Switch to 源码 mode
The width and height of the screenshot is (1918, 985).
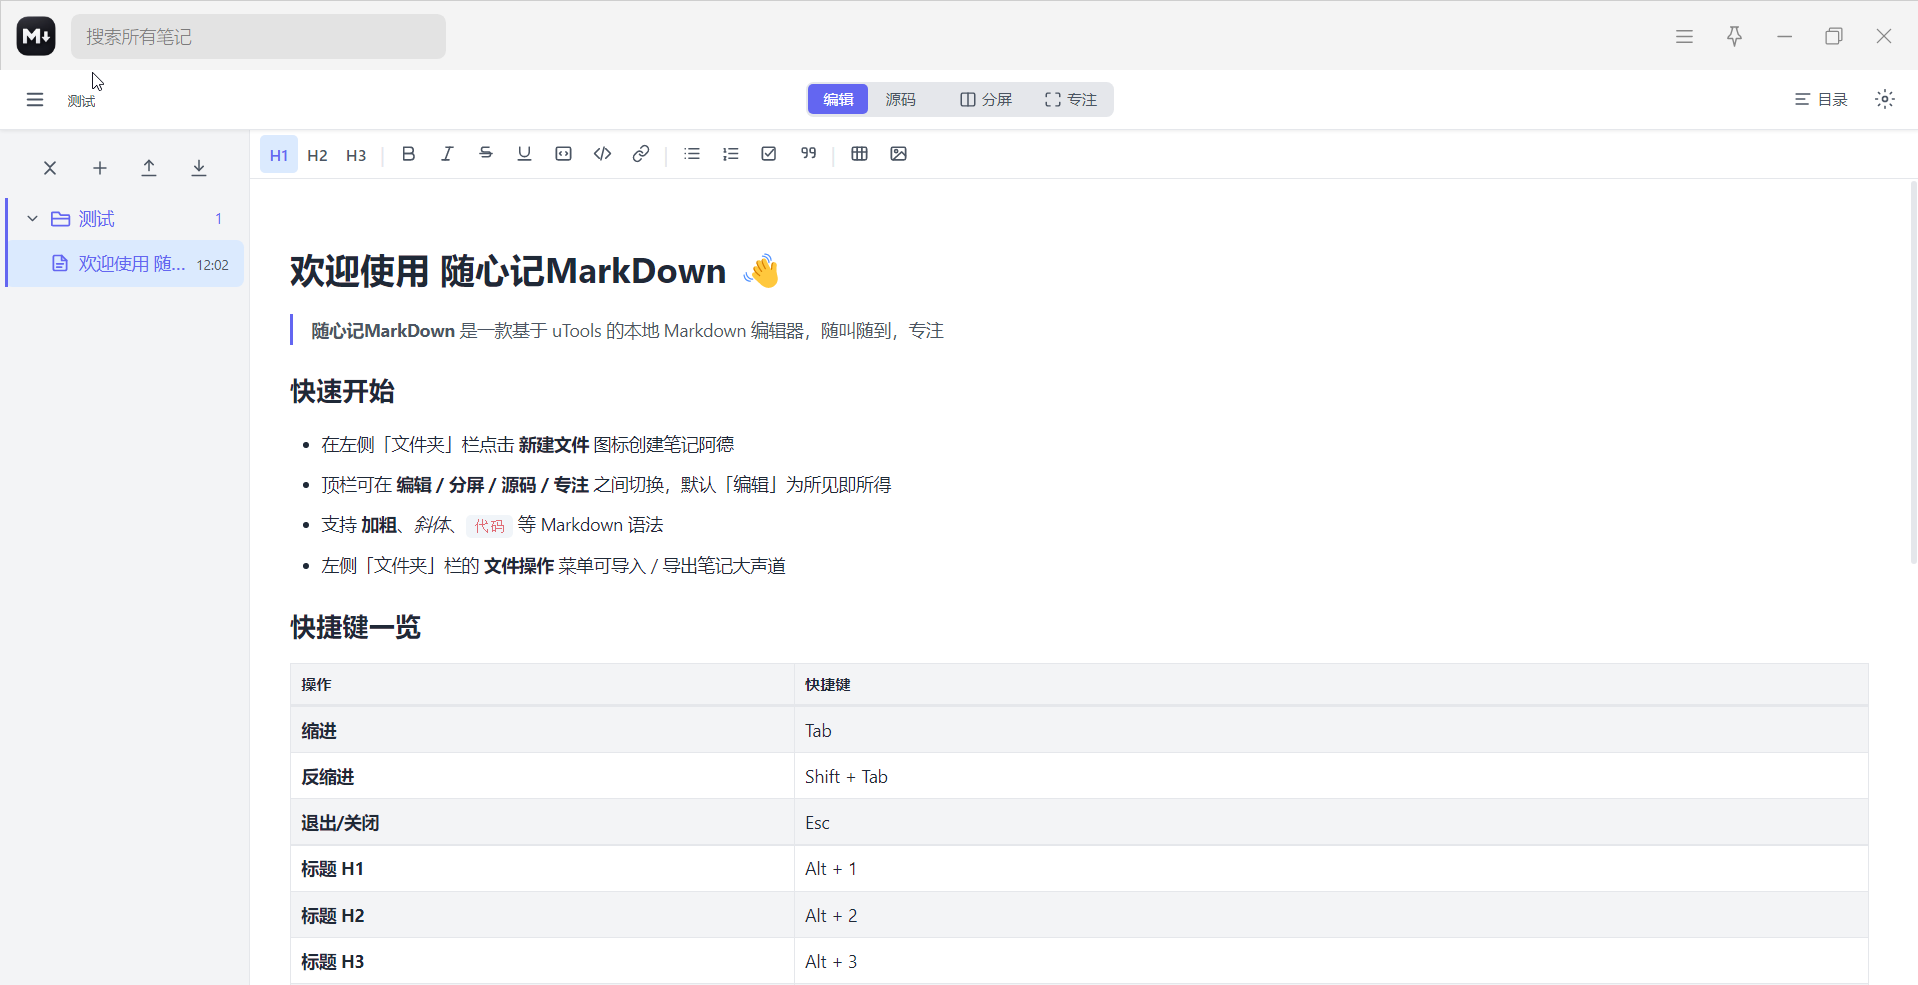(x=900, y=99)
